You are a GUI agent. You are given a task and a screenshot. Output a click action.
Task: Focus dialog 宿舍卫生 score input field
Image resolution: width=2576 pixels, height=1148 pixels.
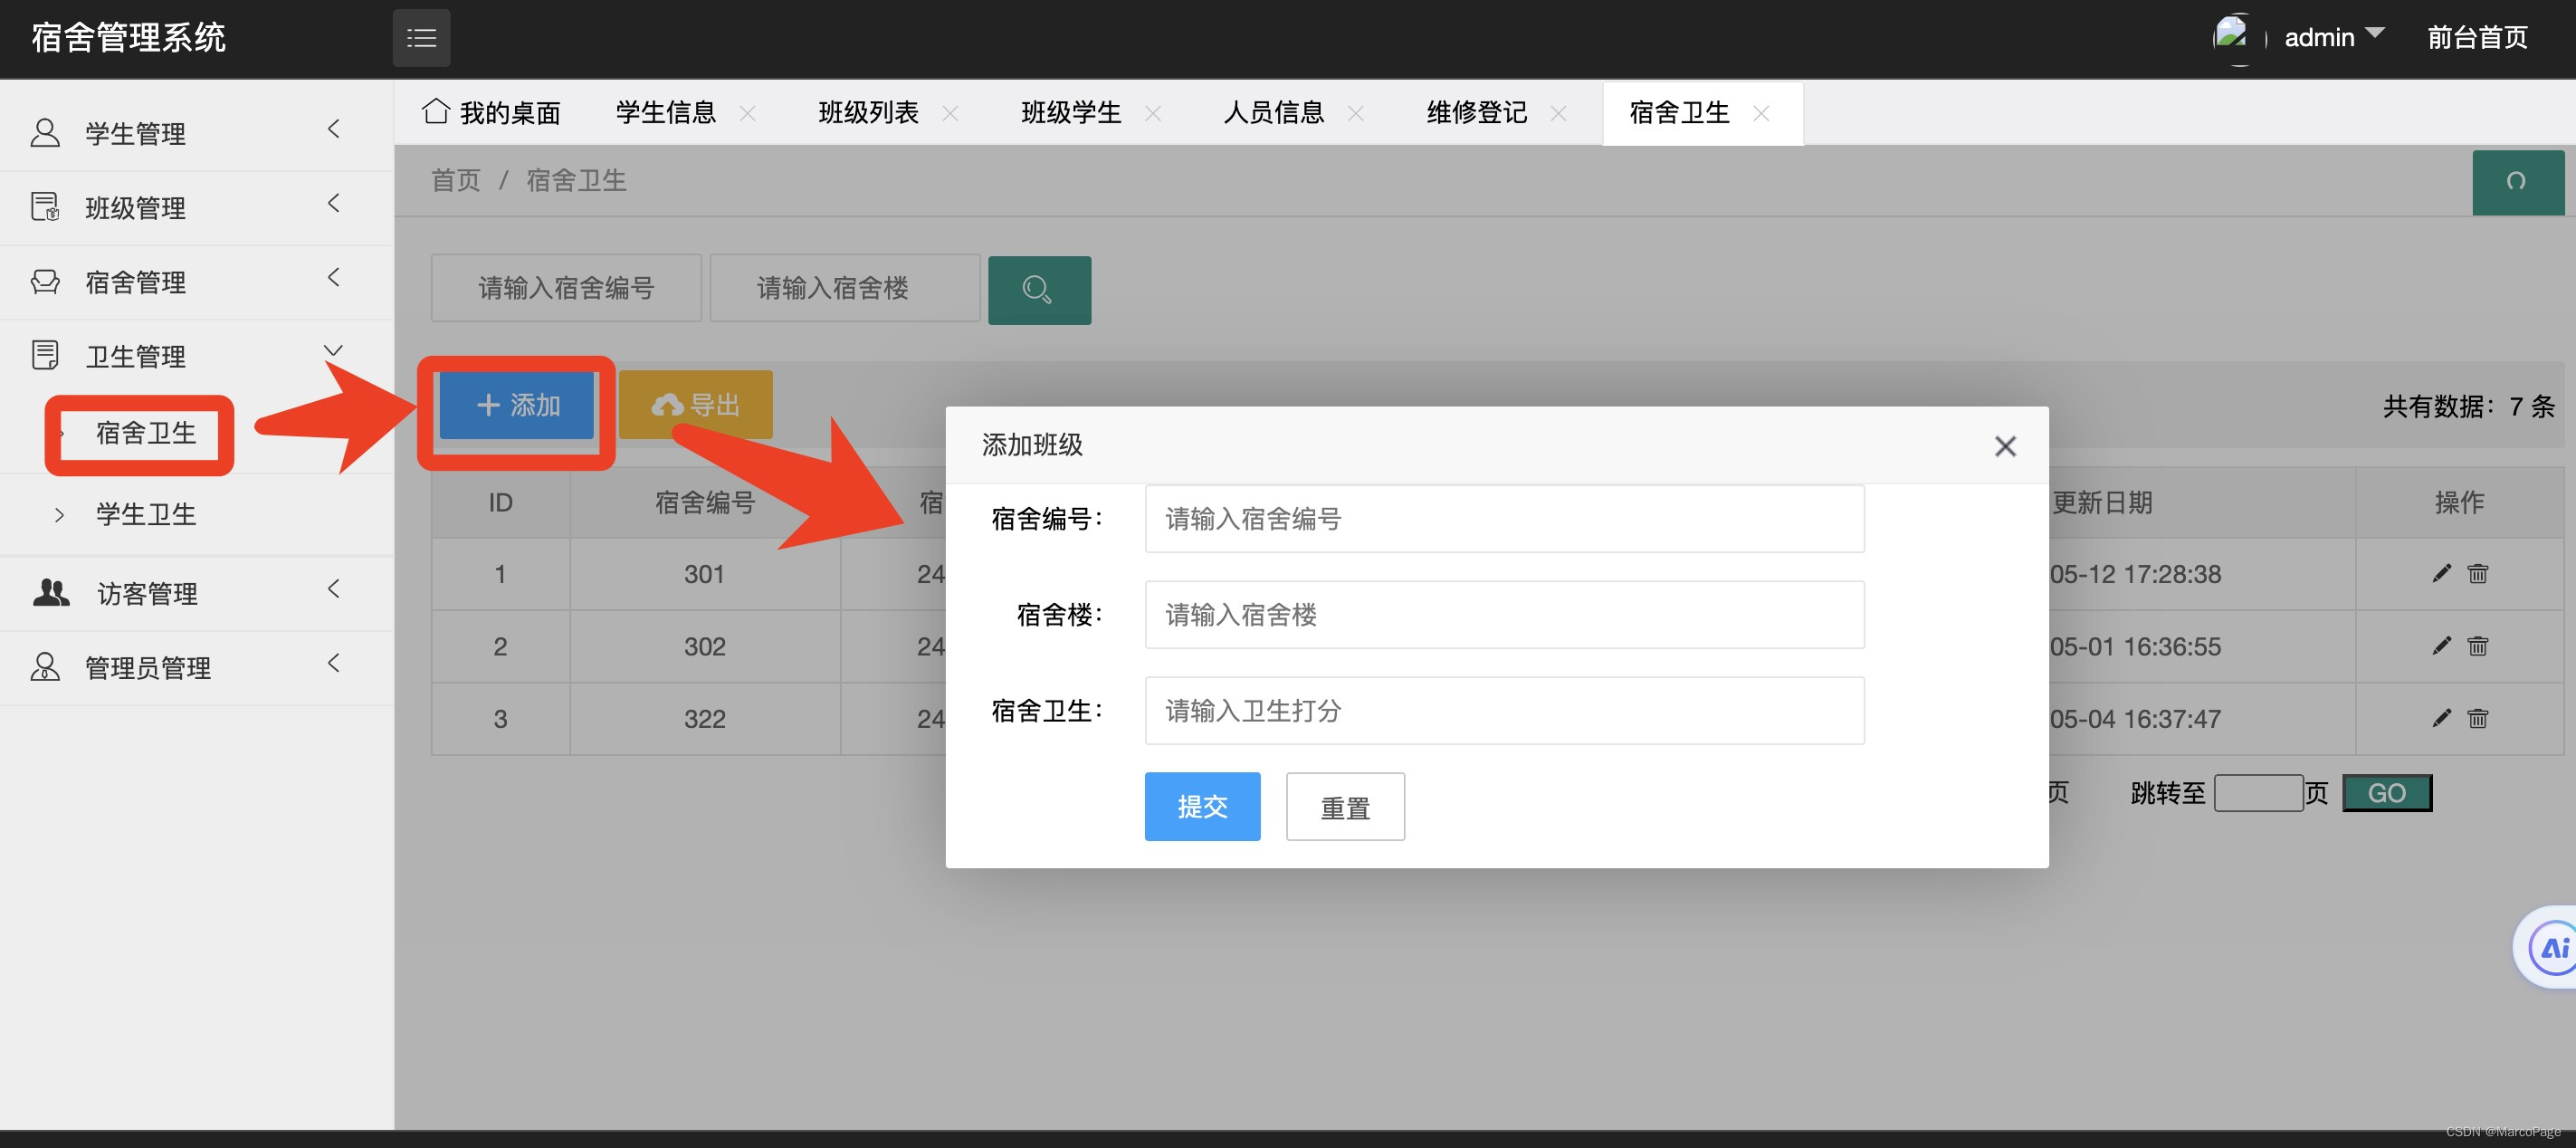pos(1504,711)
